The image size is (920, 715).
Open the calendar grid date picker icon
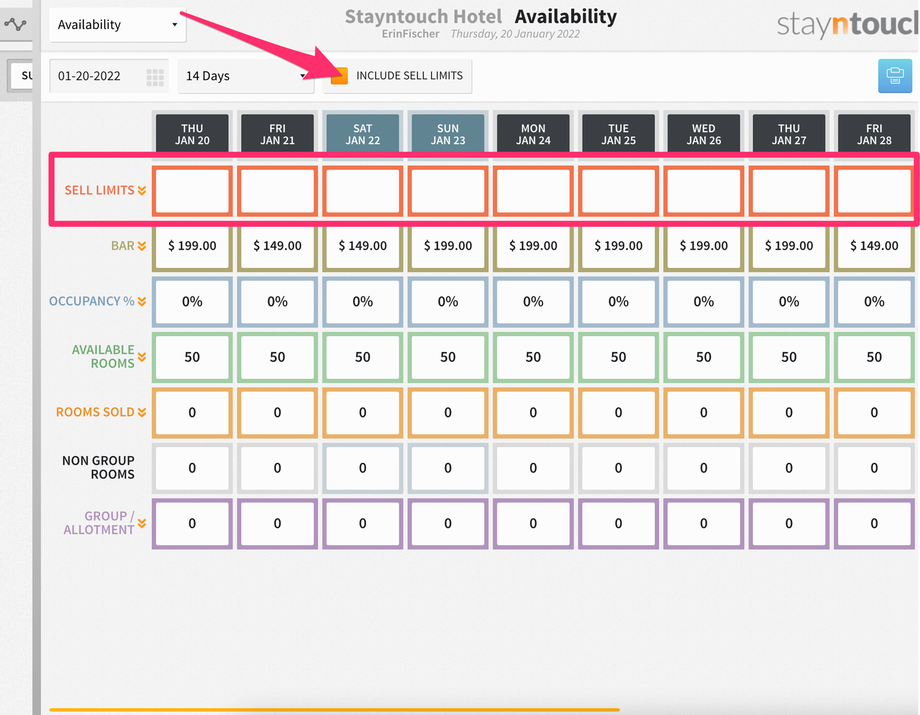[155, 77]
